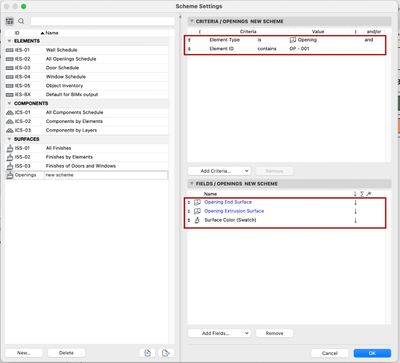Screen dimensions: 400x363
Task: Click the surface icon beside Surface Color (Swatch)
Action: tap(197, 220)
